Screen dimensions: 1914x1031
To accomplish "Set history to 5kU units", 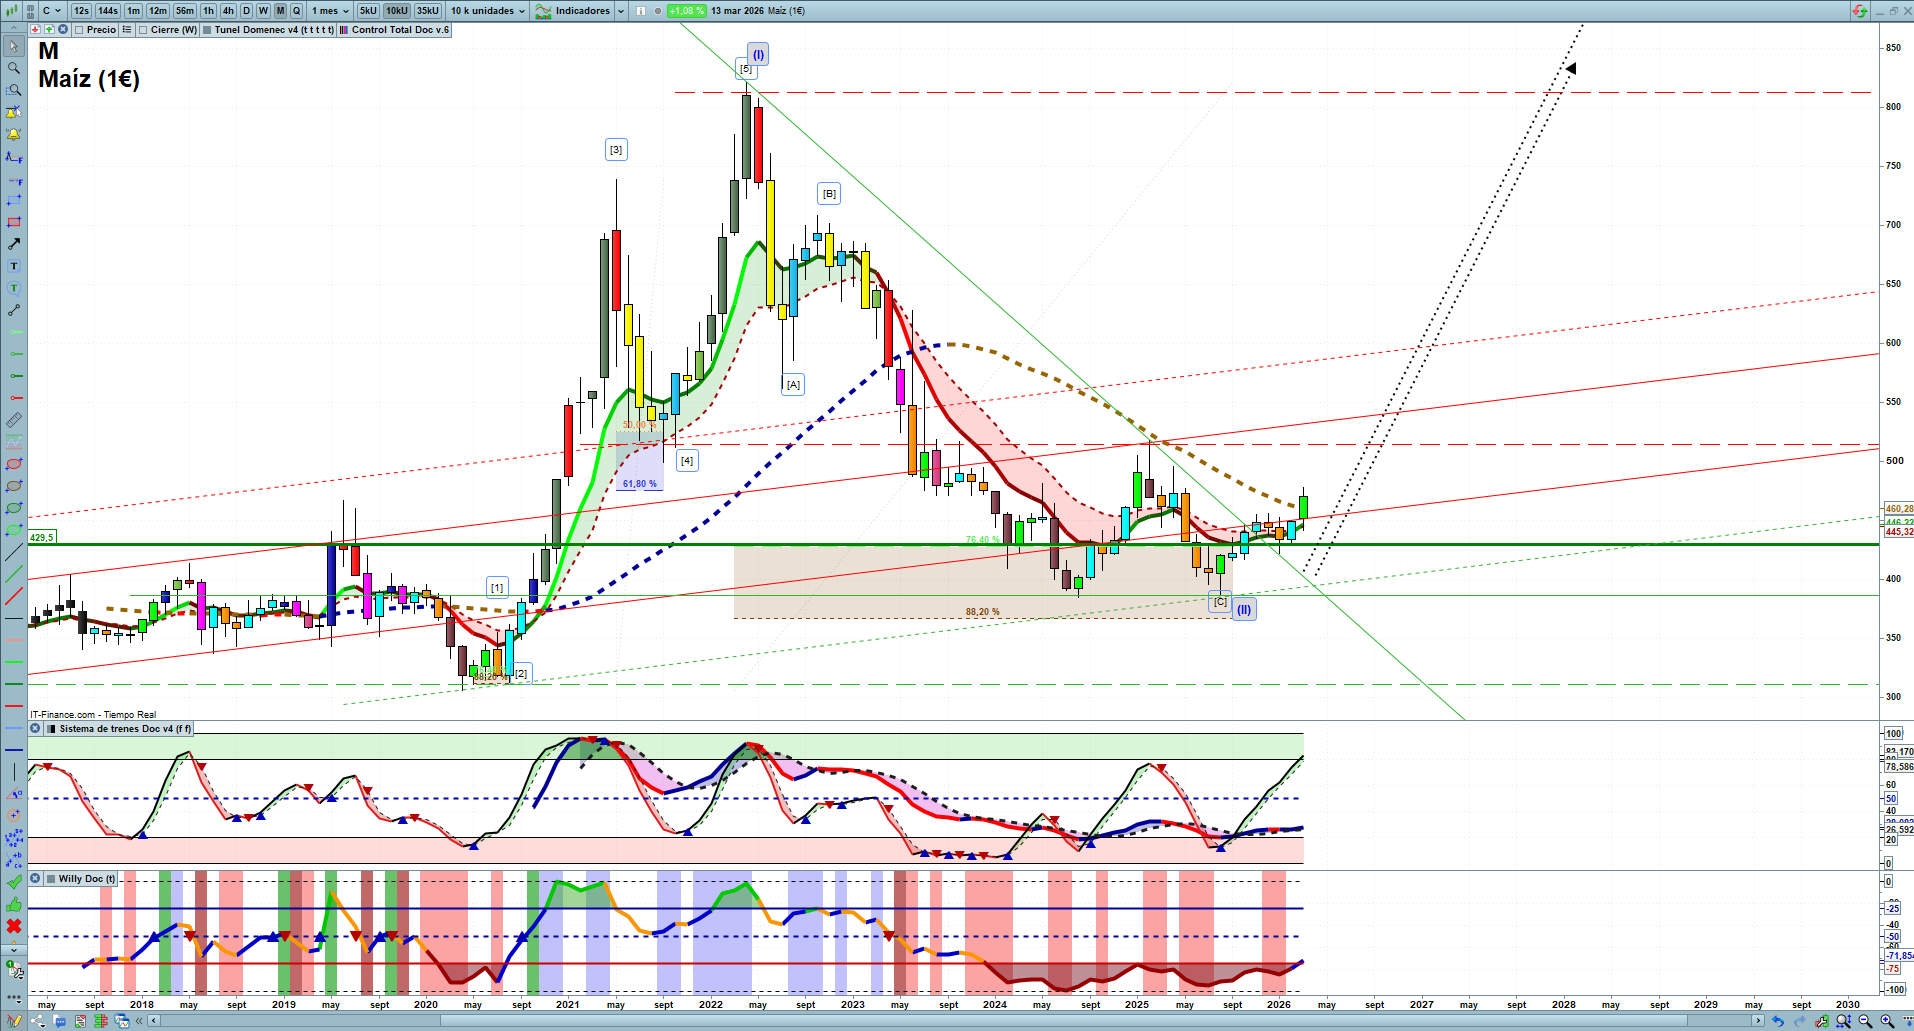I will pyautogui.click(x=368, y=11).
